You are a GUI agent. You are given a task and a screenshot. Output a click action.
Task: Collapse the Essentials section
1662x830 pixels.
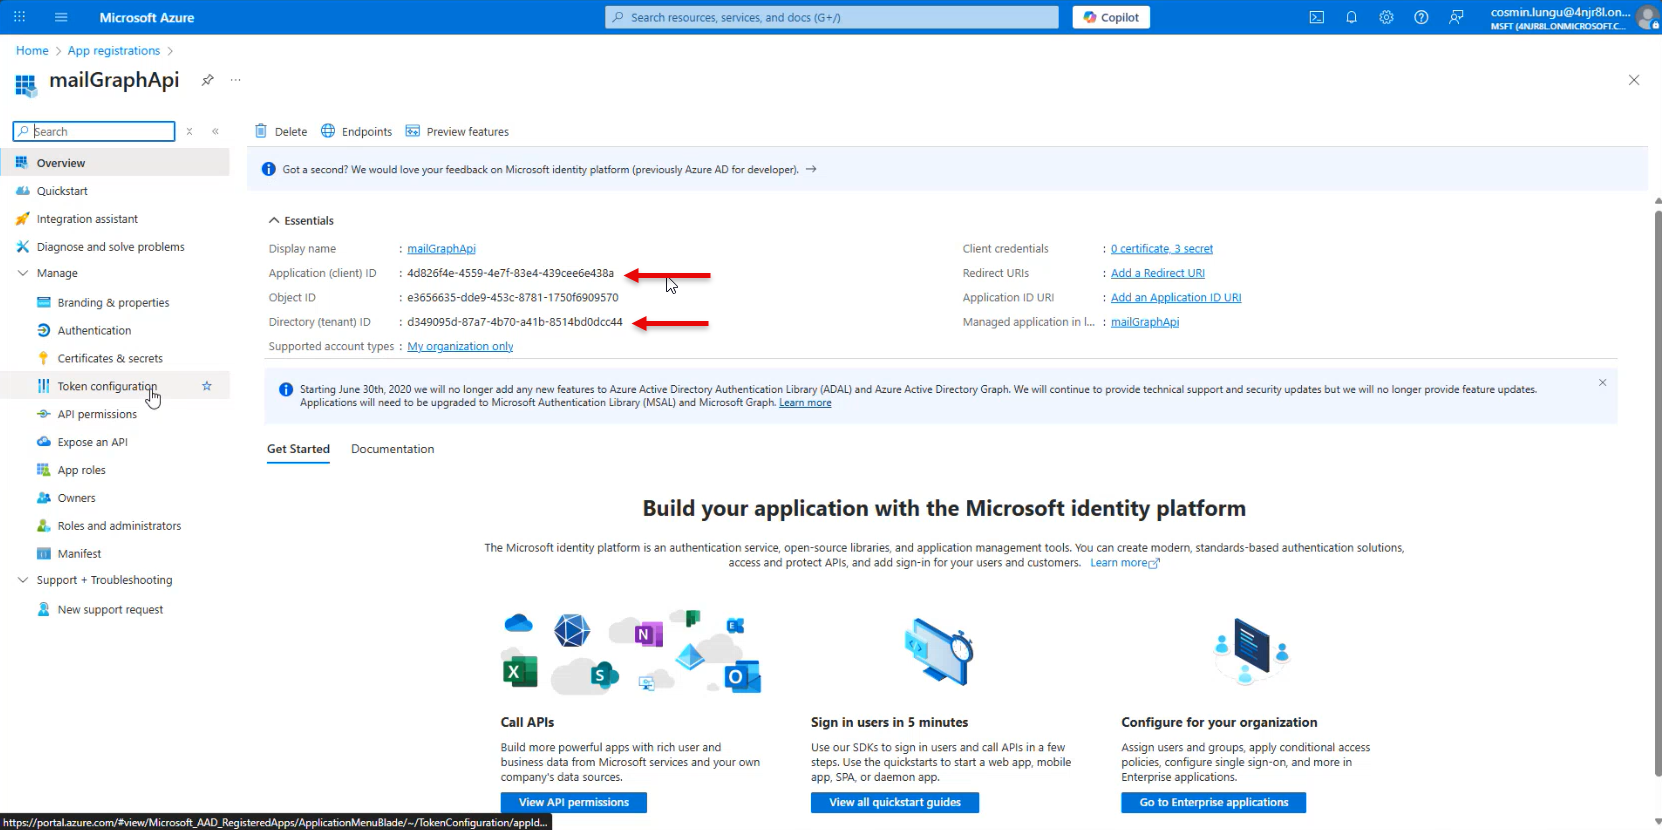click(274, 220)
